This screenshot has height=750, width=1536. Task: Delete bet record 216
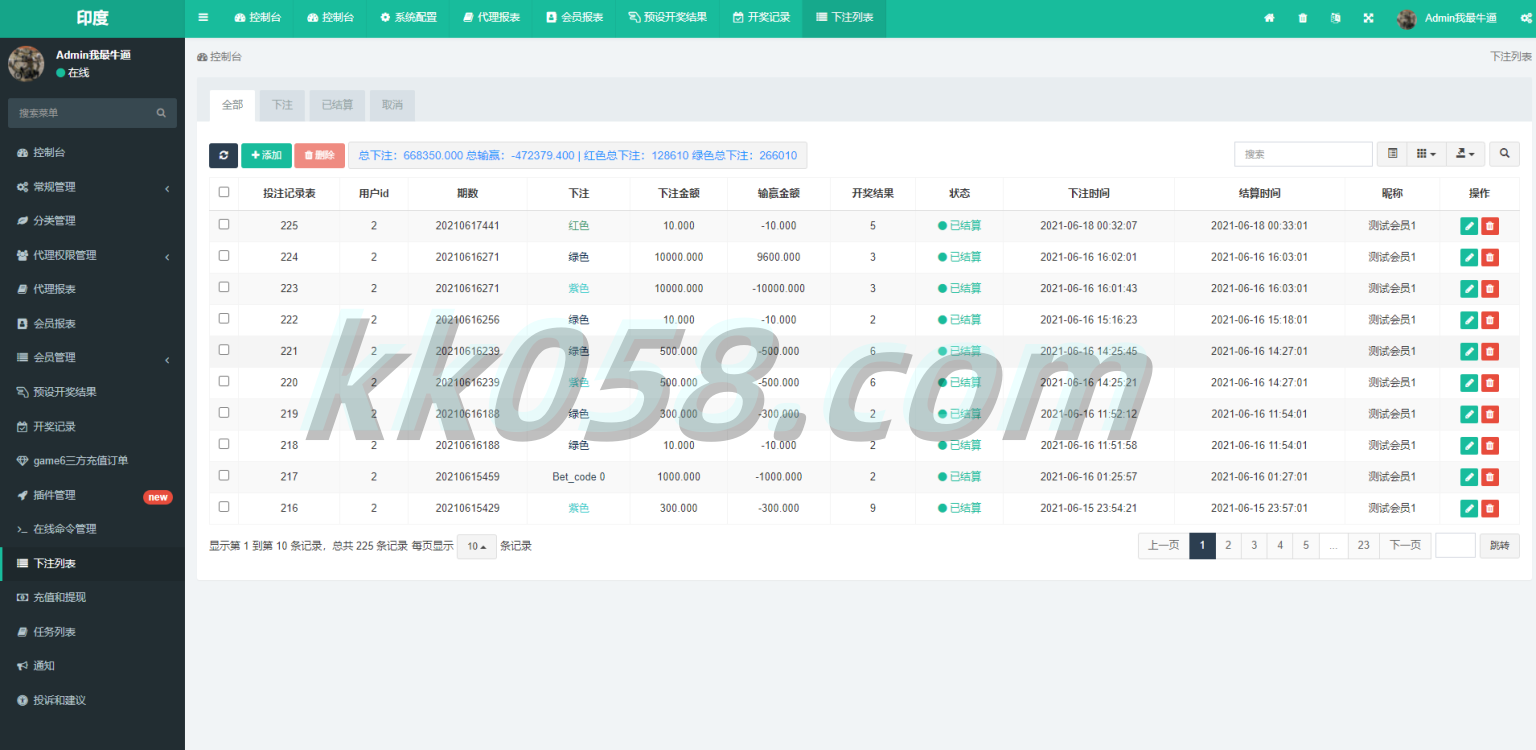pyautogui.click(x=1490, y=508)
